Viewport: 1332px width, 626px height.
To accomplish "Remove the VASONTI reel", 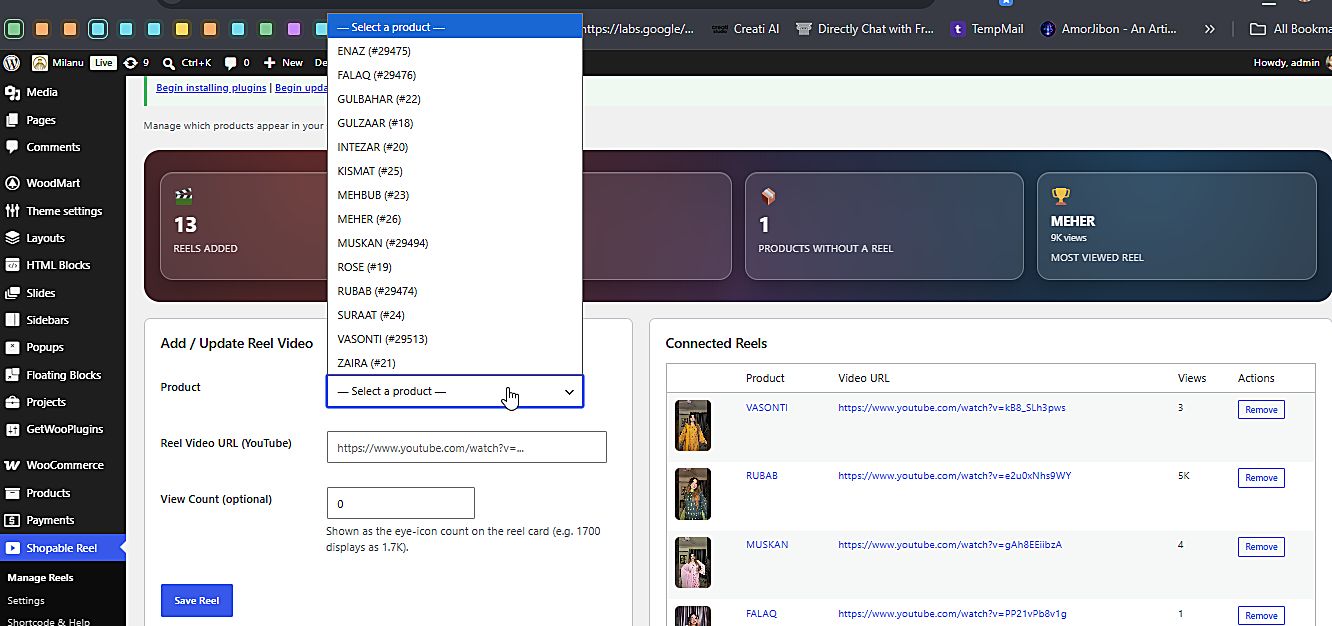I will (x=1261, y=410).
